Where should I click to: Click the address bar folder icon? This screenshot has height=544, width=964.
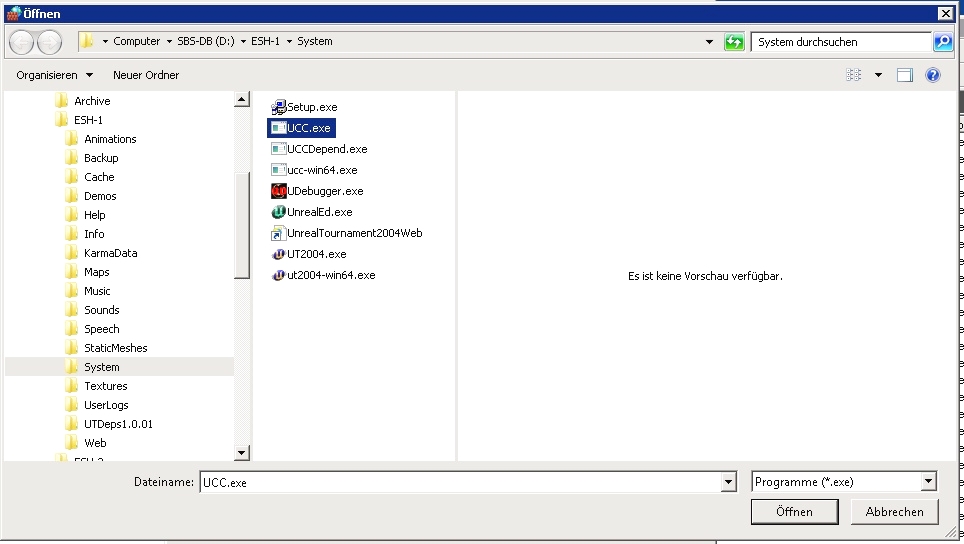tap(87, 41)
